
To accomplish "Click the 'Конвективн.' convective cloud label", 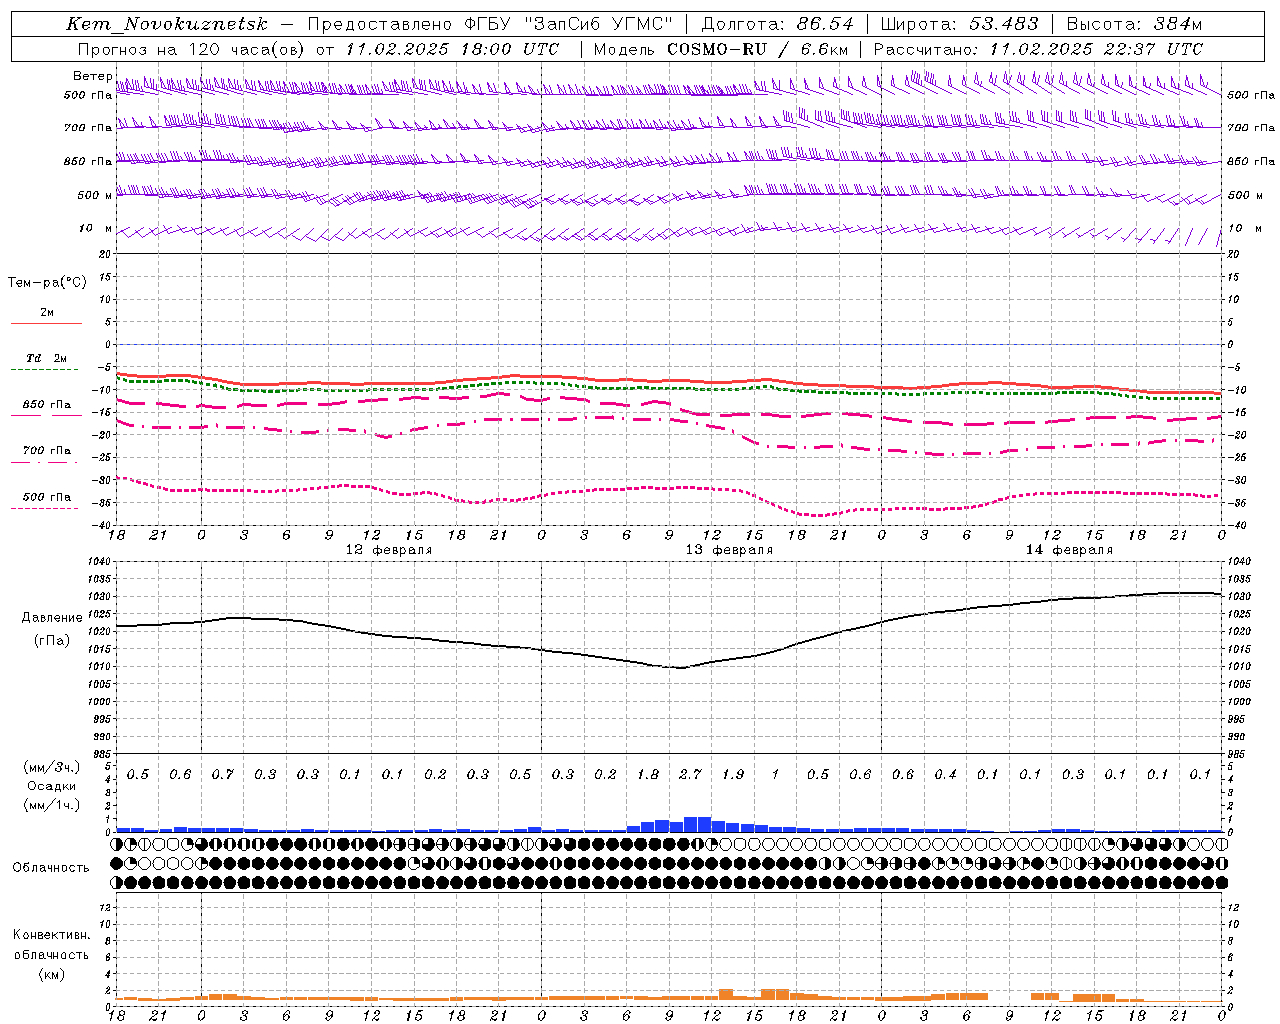I will [x=52, y=935].
